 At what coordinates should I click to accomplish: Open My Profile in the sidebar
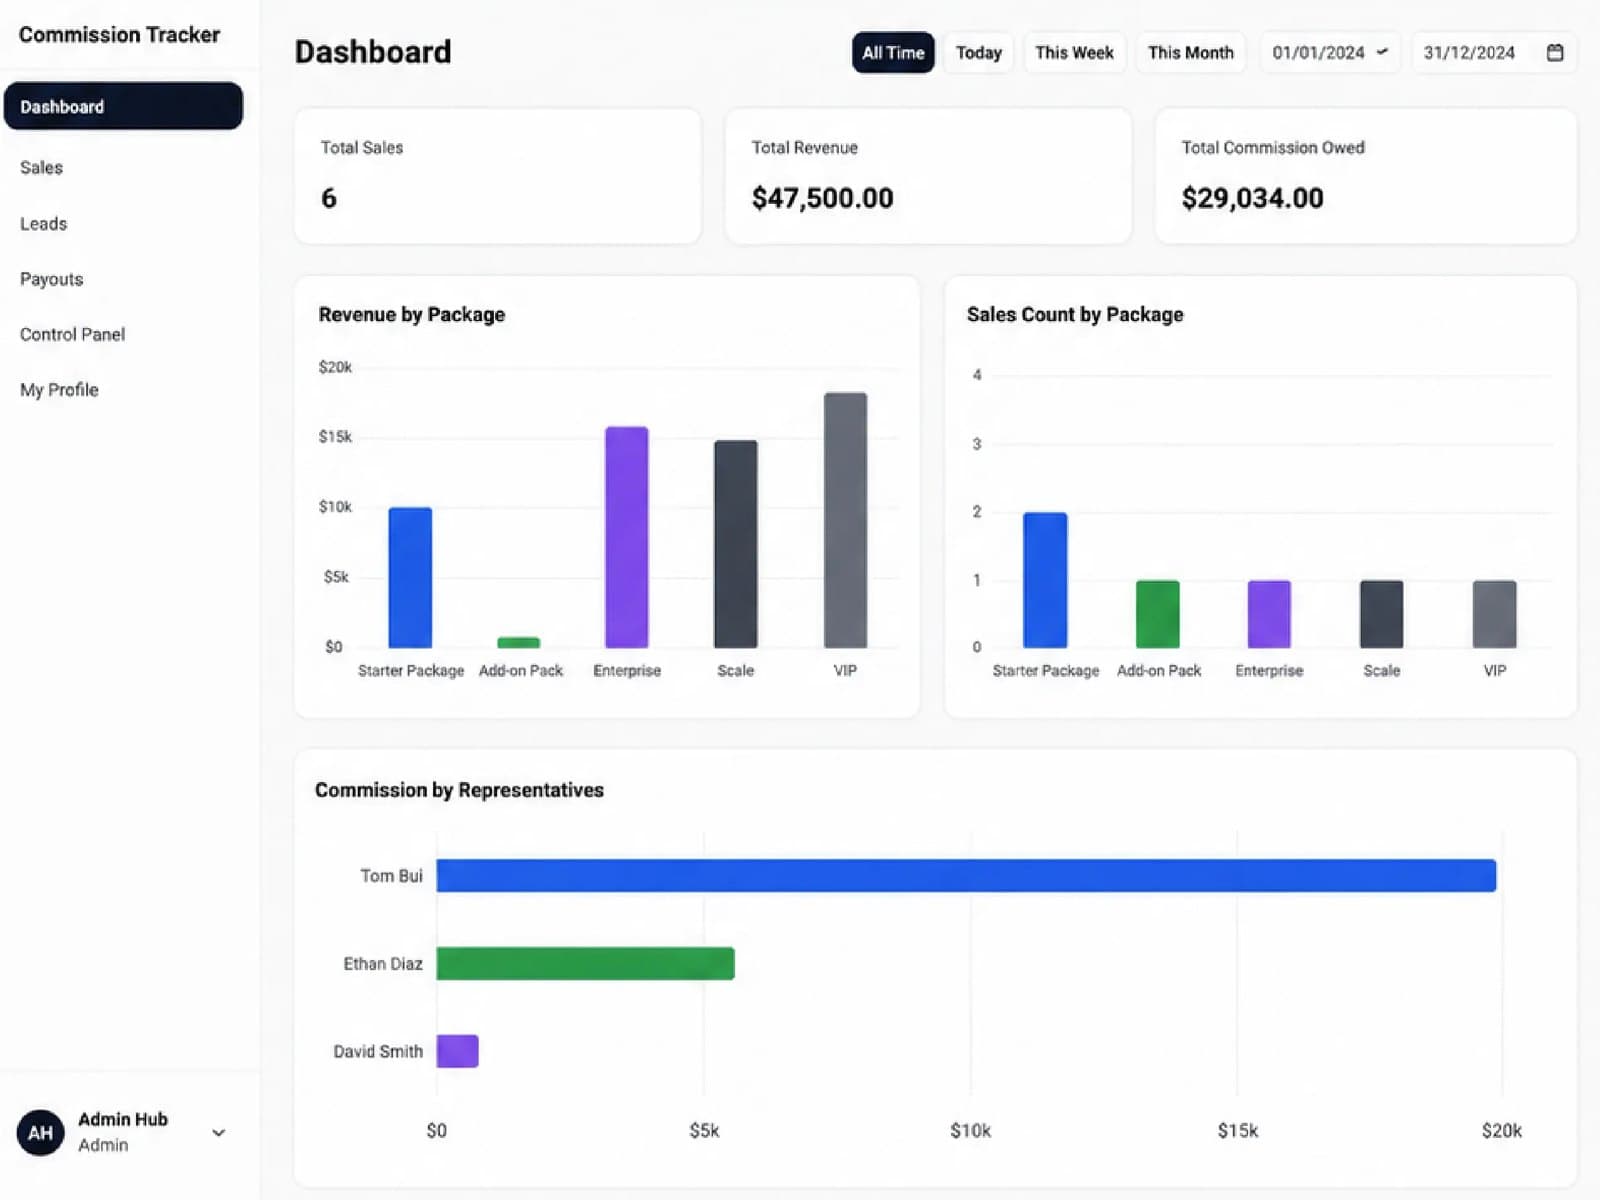pyautogui.click(x=59, y=390)
